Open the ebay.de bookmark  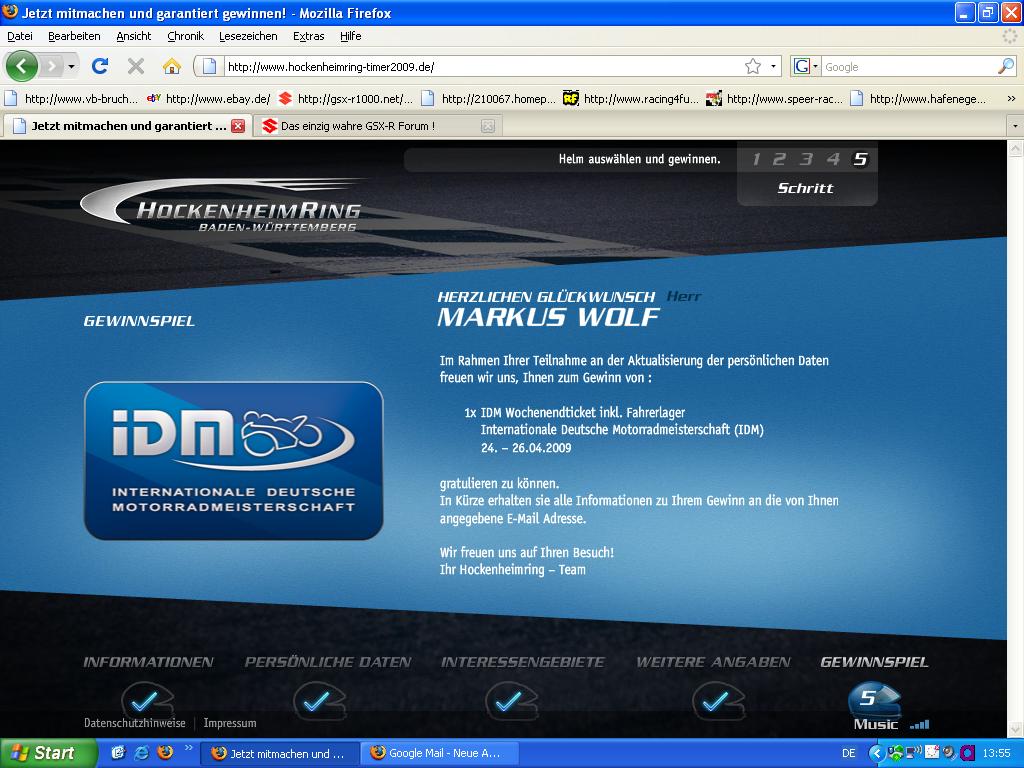209,99
